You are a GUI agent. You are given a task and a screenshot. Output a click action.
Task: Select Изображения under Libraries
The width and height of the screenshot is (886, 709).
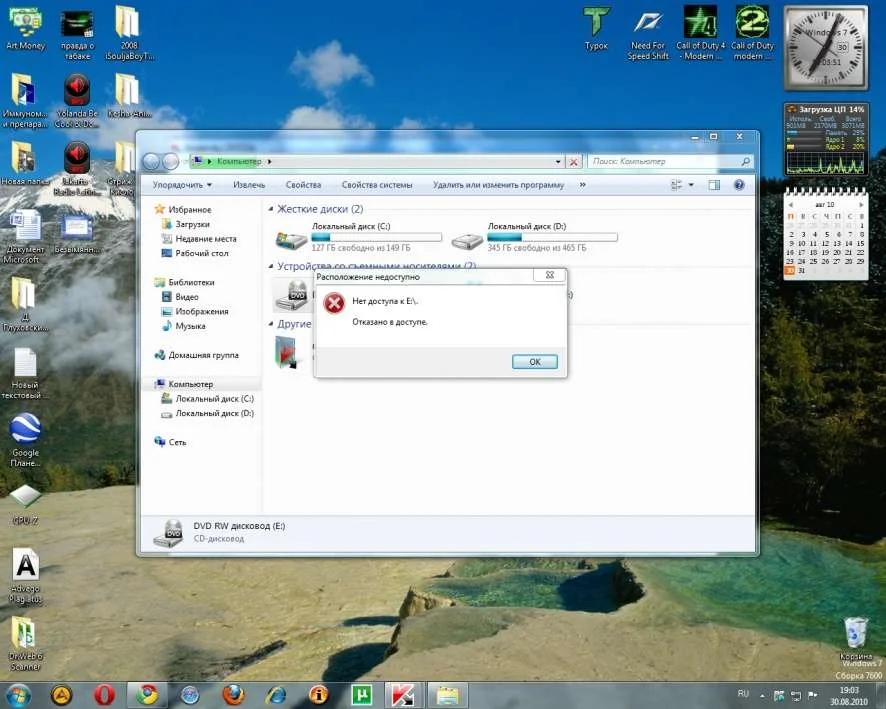[x=202, y=312]
